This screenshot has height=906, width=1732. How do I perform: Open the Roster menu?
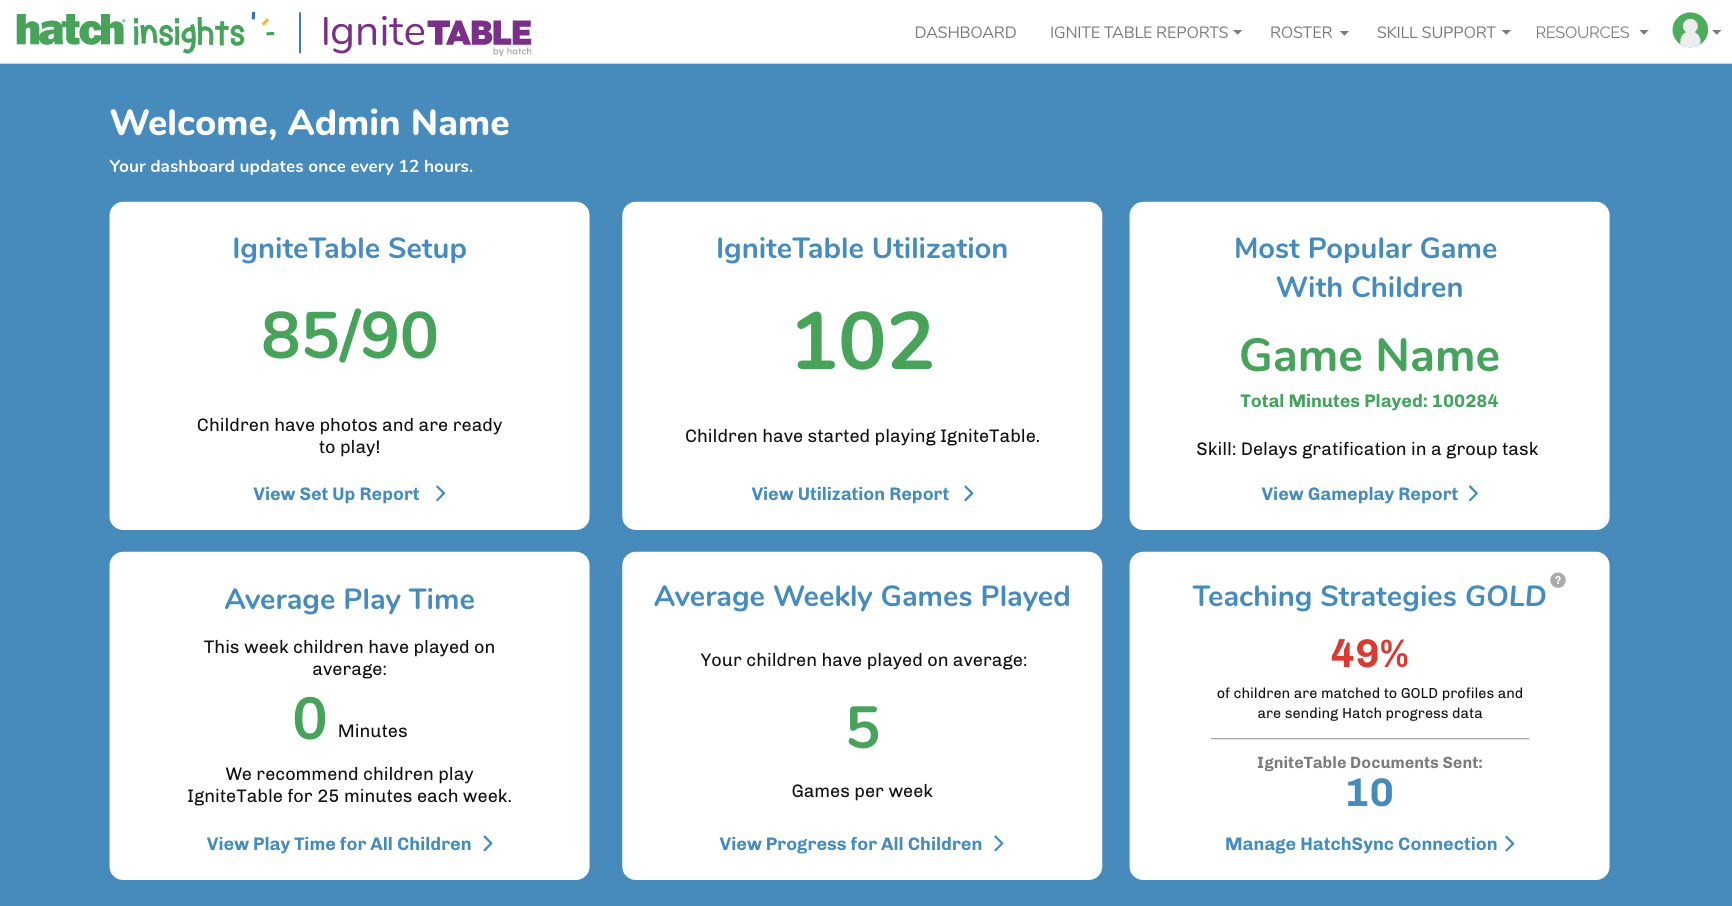[x=1309, y=32]
